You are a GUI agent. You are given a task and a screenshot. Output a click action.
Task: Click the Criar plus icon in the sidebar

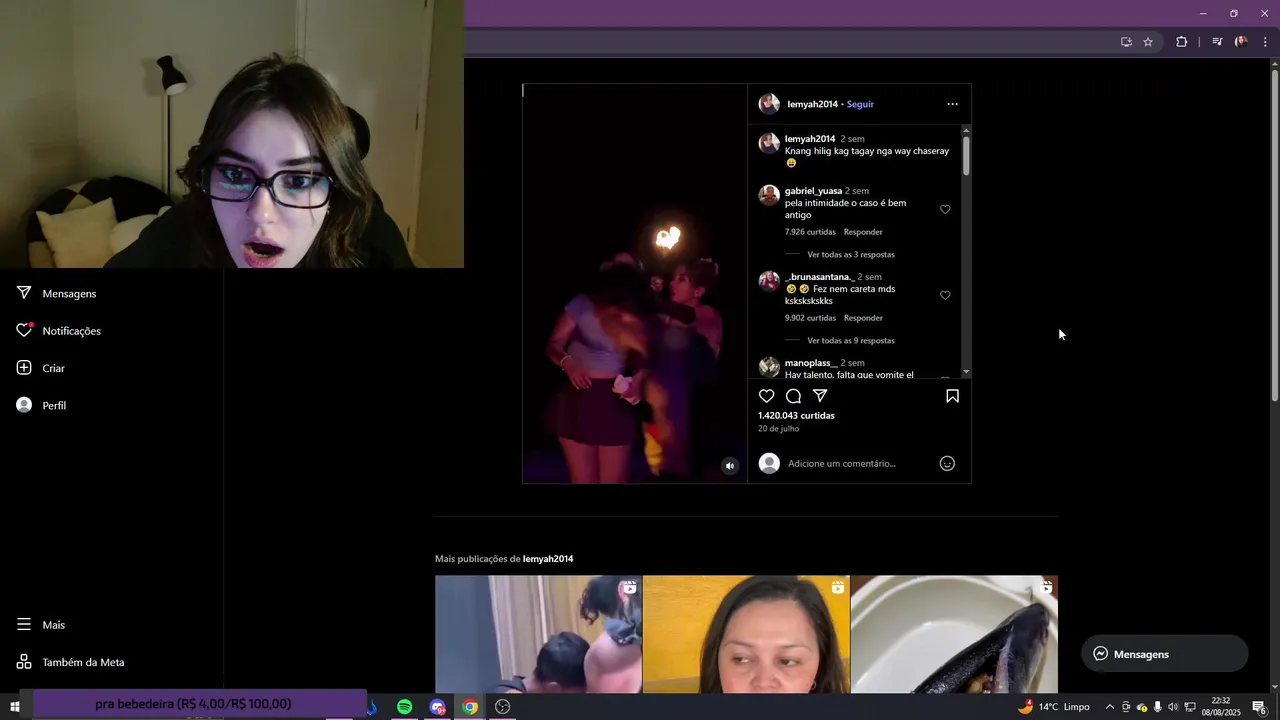24,368
